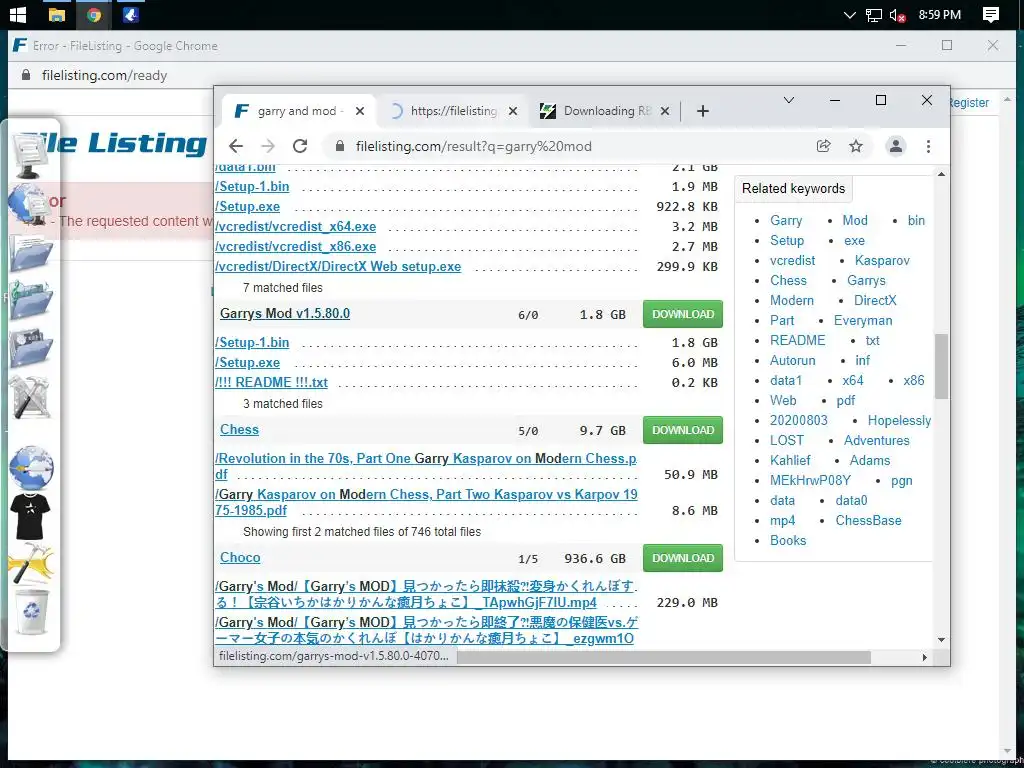This screenshot has width=1024, height=768.
Task: Open the Chrome profile avatar menu
Action: click(896, 146)
